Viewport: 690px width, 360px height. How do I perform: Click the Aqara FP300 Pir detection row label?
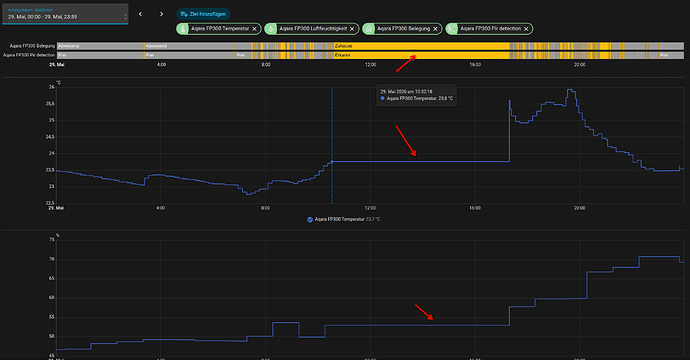click(29, 55)
